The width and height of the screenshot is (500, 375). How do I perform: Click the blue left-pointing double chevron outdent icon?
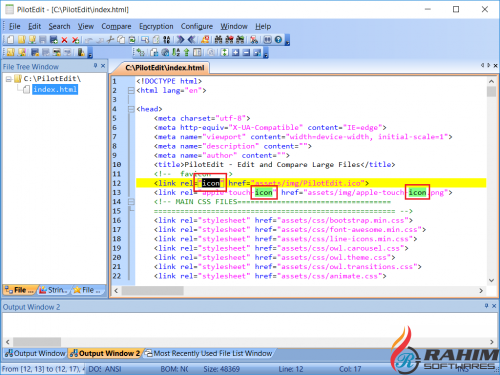pos(191,40)
